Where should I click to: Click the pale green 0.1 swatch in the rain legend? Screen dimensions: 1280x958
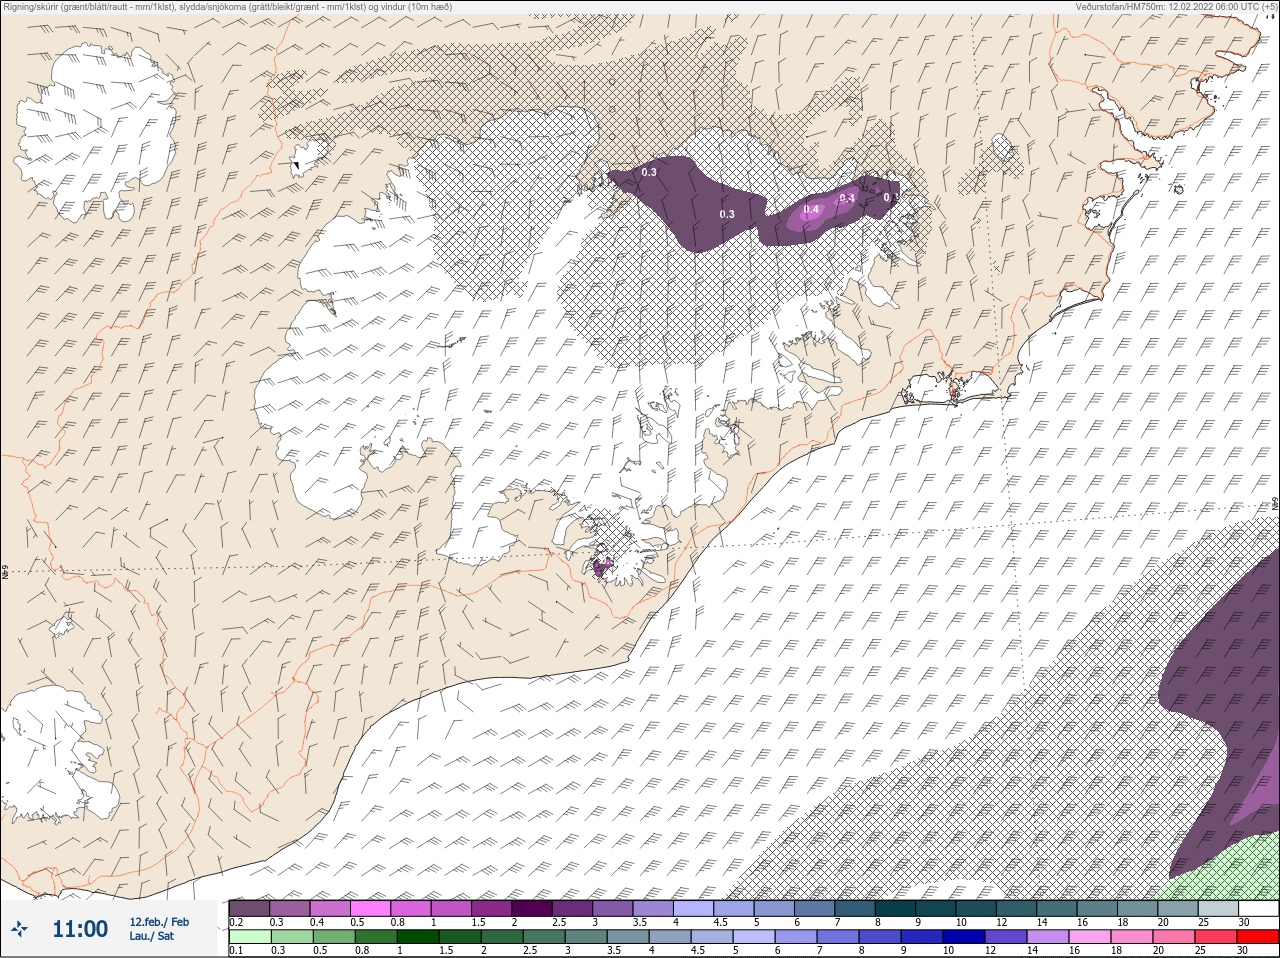[250, 938]
